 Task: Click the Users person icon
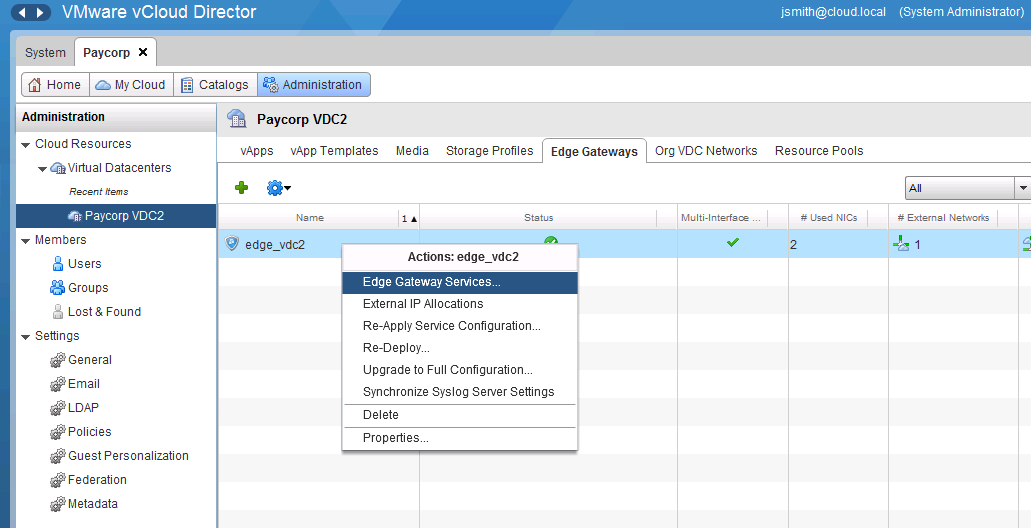(58, 264)
